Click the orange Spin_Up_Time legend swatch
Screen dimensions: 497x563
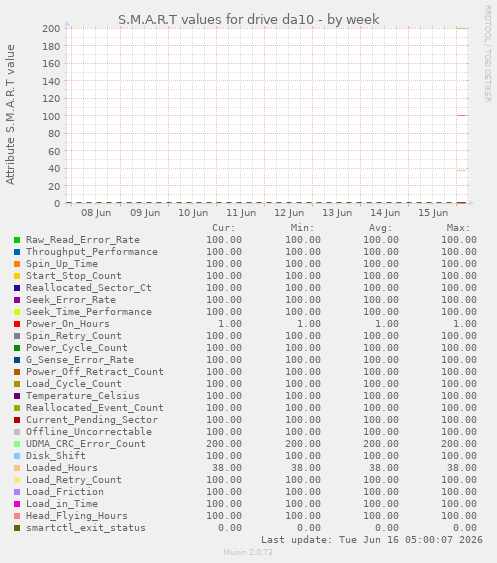(x=17, y=264)
